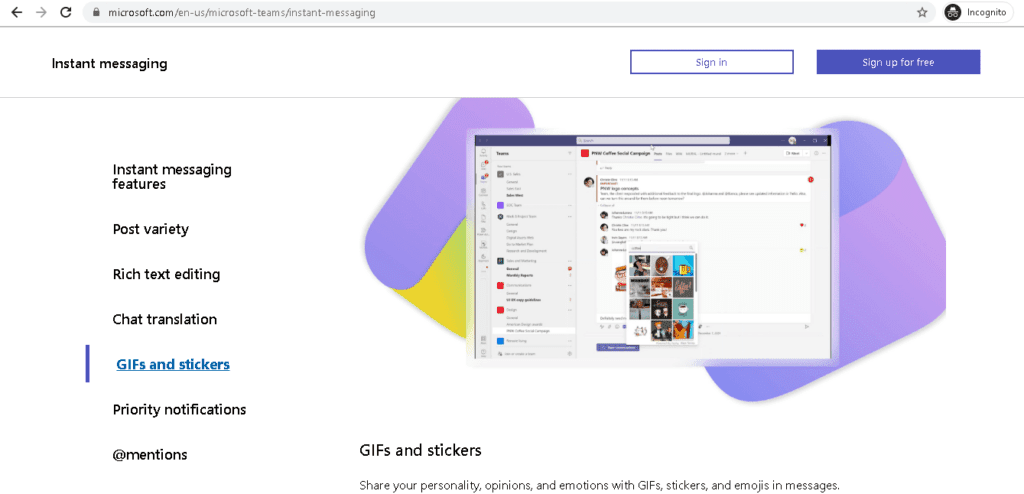Select the Priority notifications tab
This screenshot has height=494, width=1024.
[179, 410]
